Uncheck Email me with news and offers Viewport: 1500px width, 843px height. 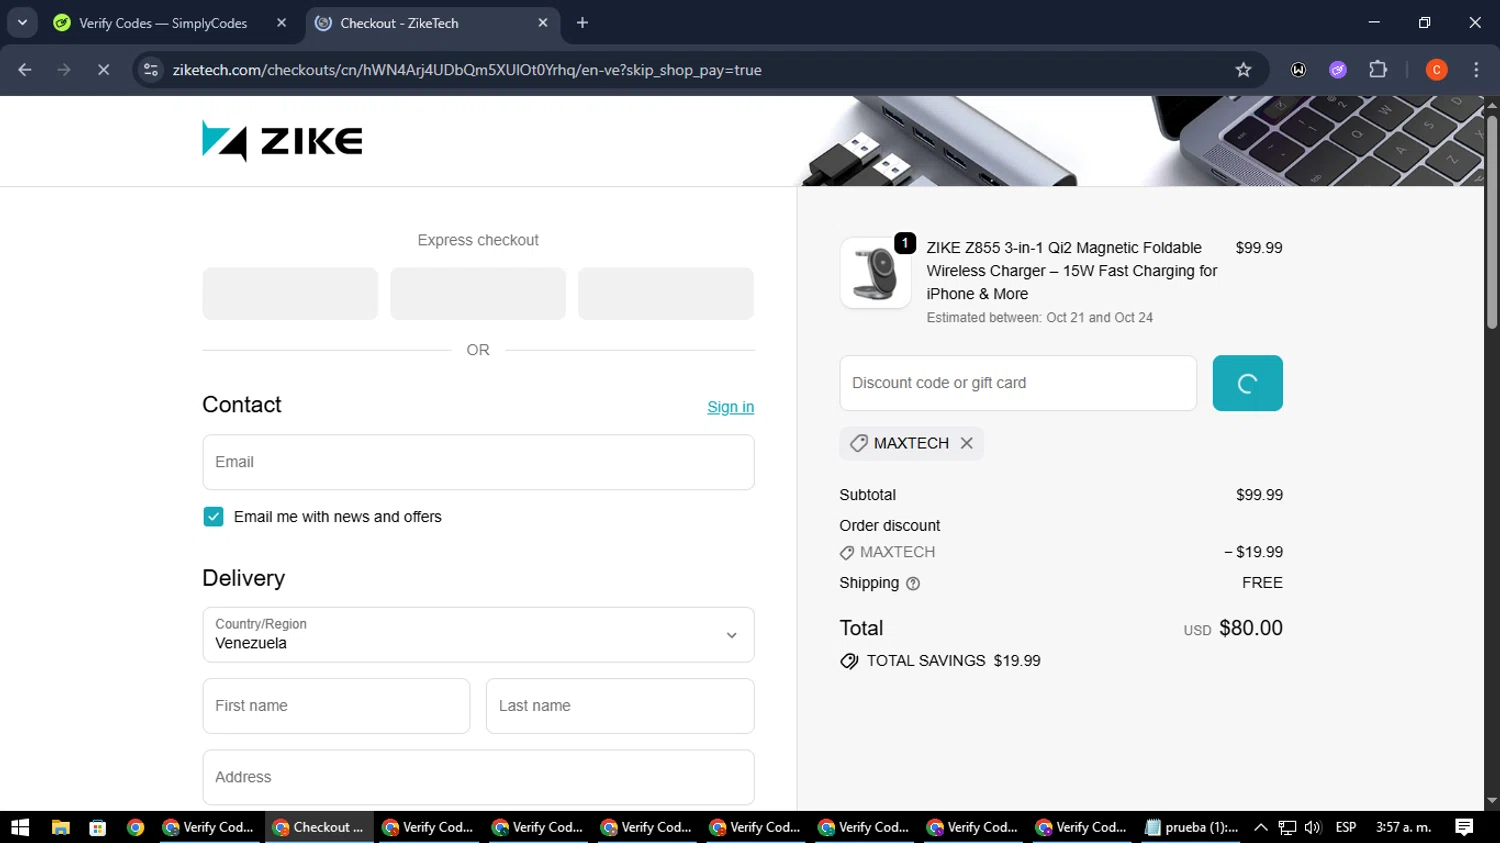click(213, 517)
